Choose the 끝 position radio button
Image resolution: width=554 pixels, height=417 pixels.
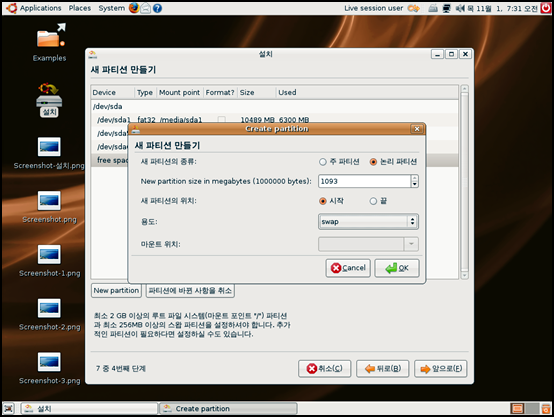(373, 201)
